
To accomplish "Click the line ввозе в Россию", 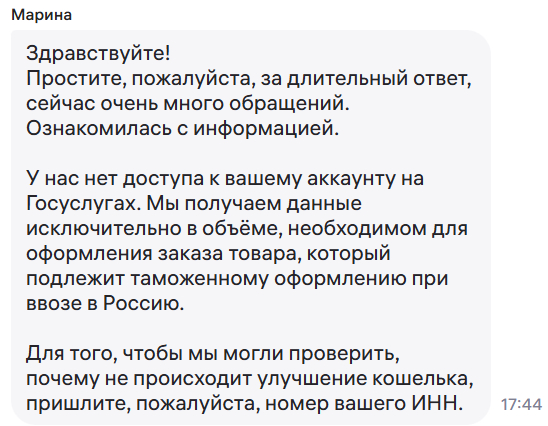I will (105, 303).
